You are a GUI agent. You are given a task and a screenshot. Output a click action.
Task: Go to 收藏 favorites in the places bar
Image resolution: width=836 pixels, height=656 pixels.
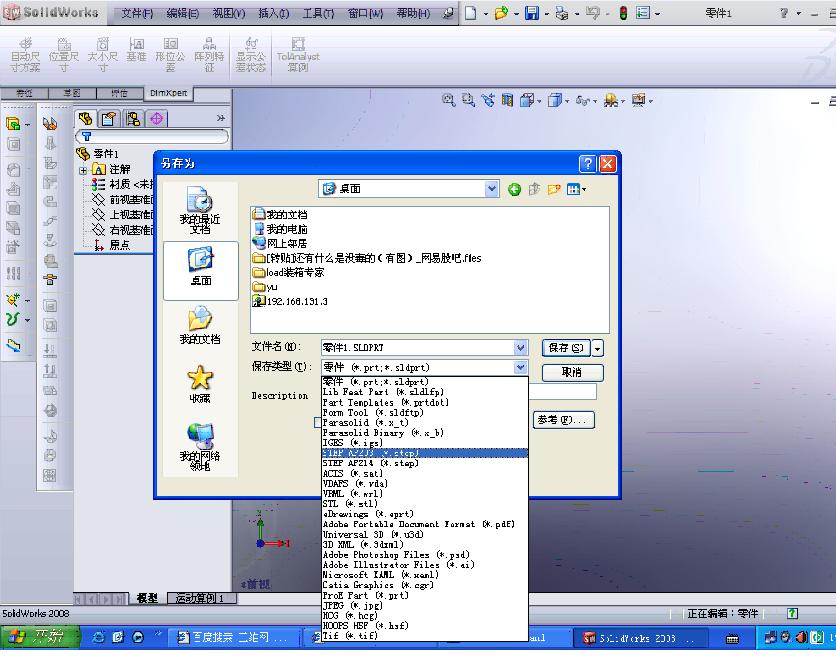click(x=200, y=384)
